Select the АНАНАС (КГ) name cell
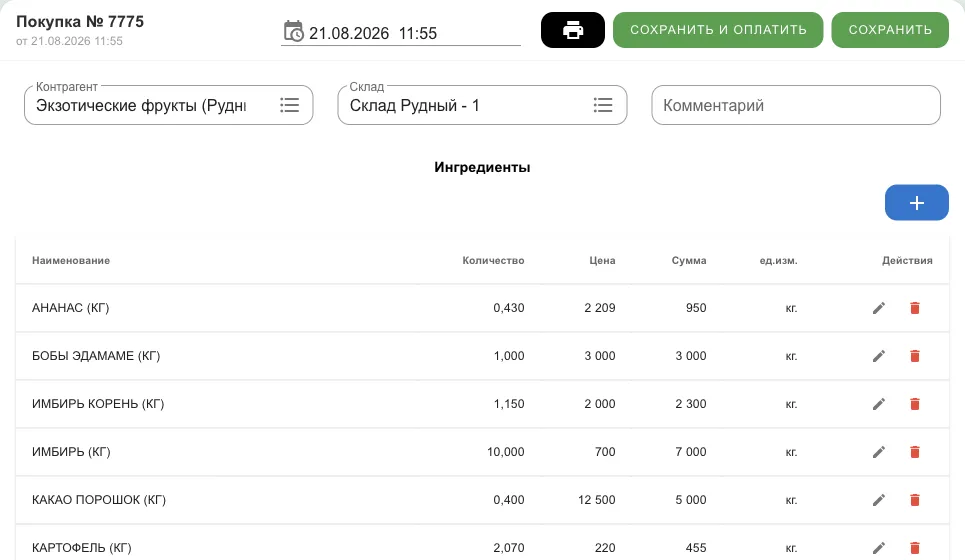Viewport: 965px width, 560px height. pos(70,308)
